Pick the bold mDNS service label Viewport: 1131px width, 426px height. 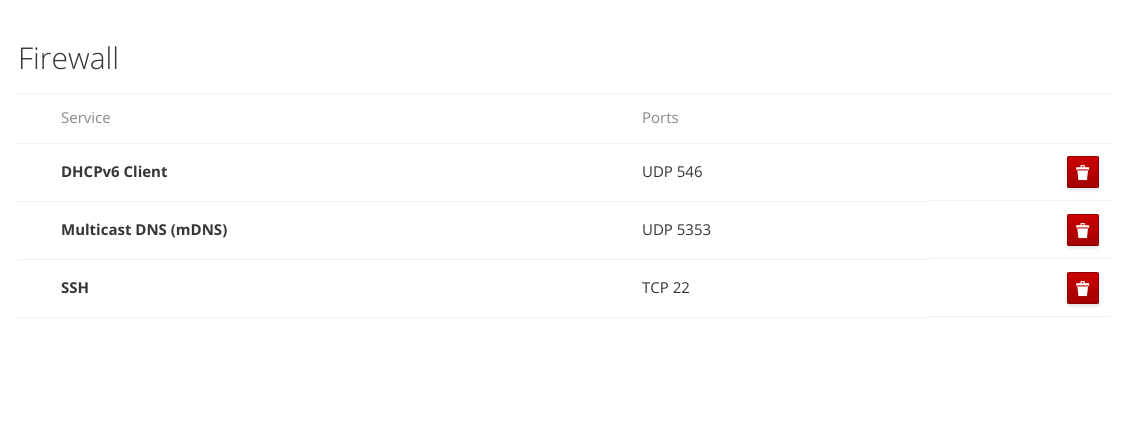pos(144,231)
